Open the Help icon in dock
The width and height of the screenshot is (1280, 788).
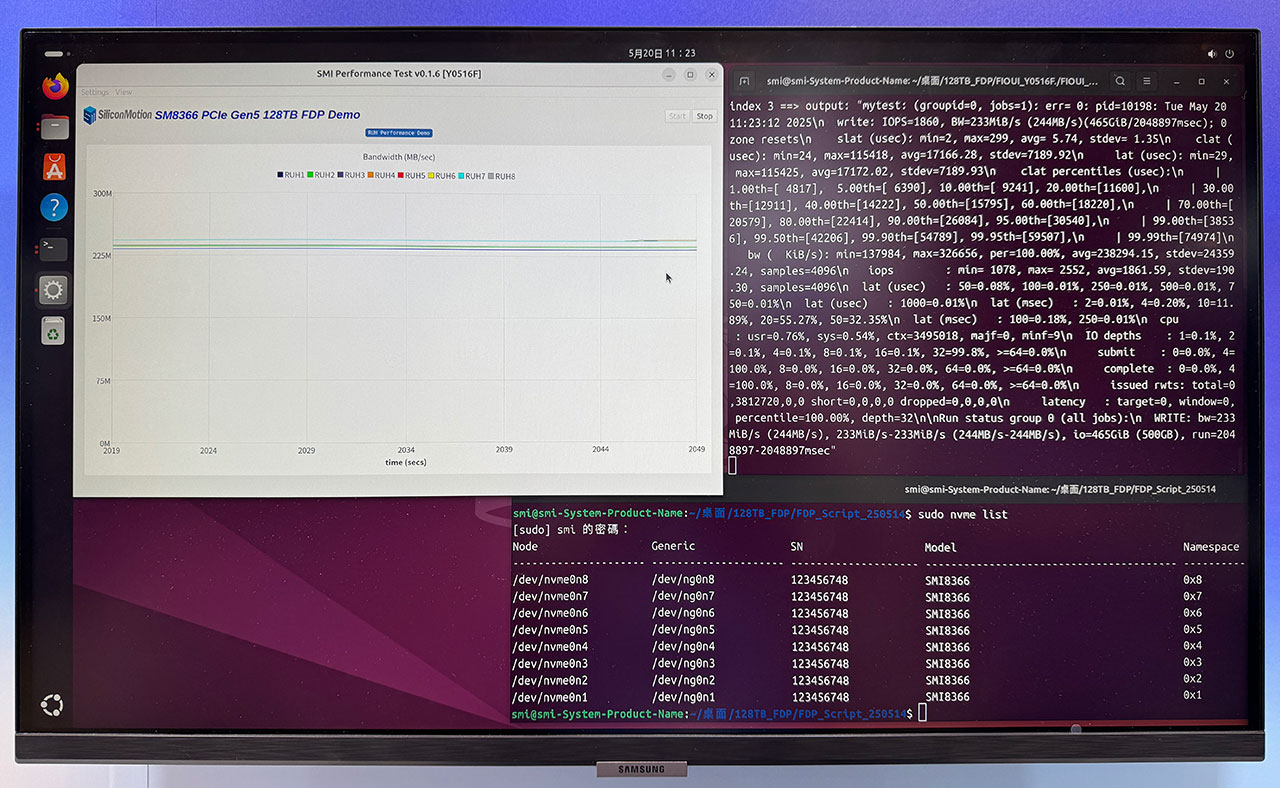point(54,208)
